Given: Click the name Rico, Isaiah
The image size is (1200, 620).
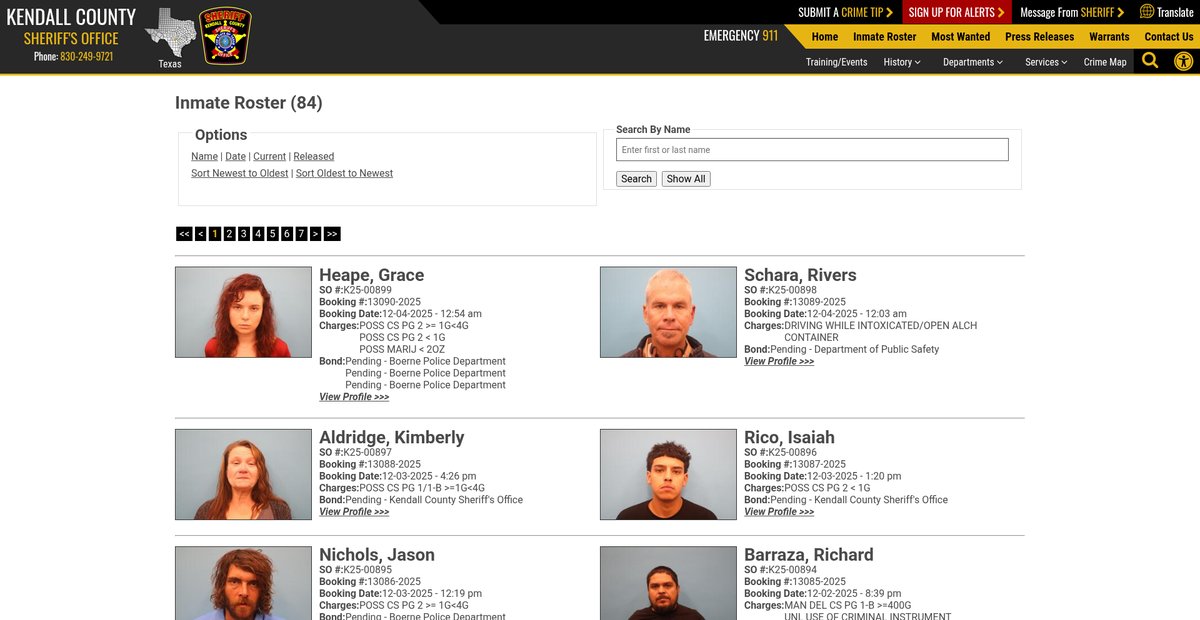Looking at the screenshot, I should 789,437.
